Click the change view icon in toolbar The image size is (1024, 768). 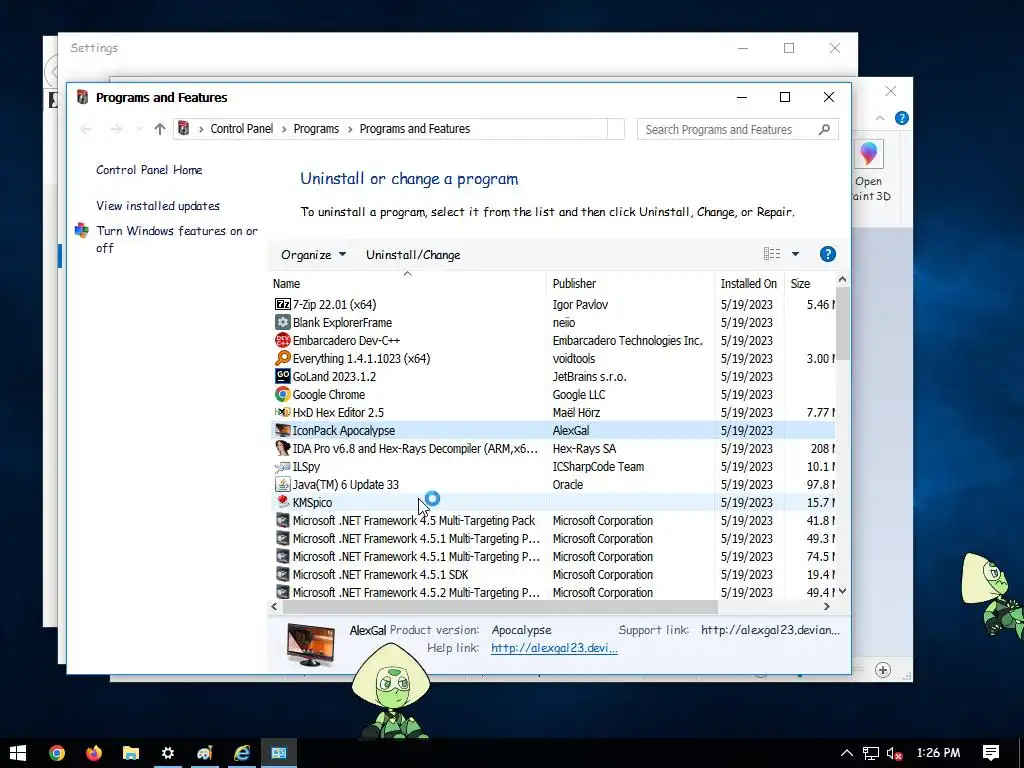tap(772, 254)
